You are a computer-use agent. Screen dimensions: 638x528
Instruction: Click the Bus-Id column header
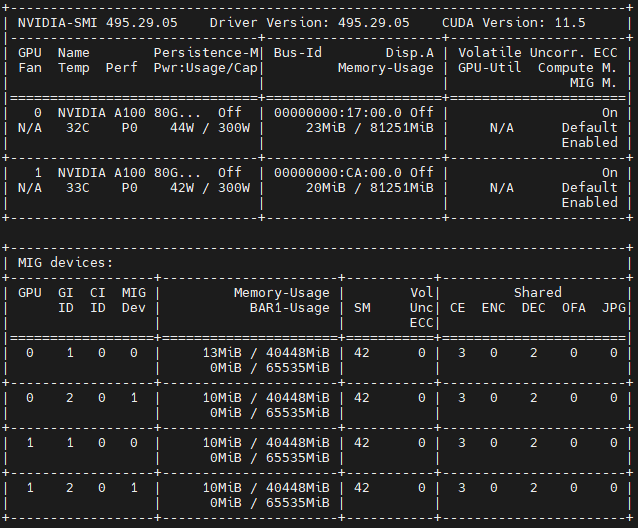pyautogui.click(x=298, y=53)
